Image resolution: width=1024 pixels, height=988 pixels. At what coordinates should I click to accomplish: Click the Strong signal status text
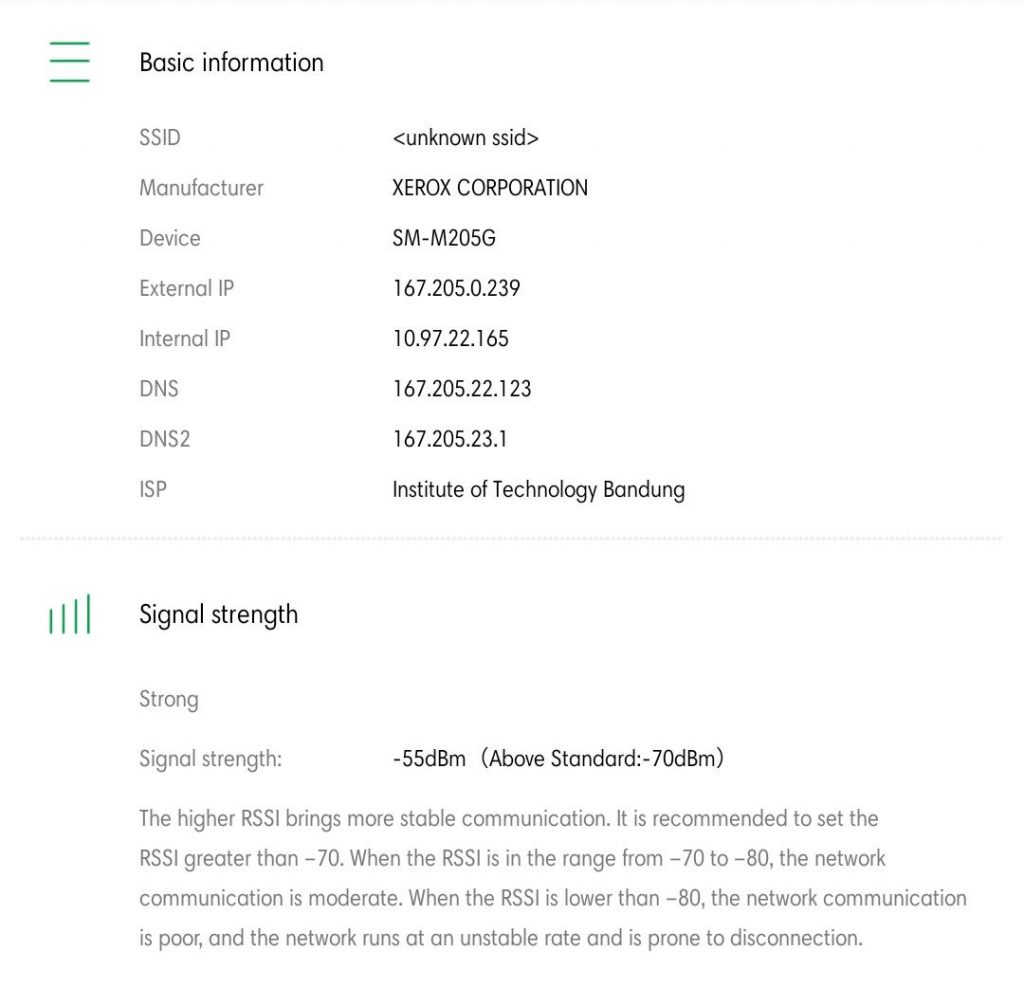point(168,699)
